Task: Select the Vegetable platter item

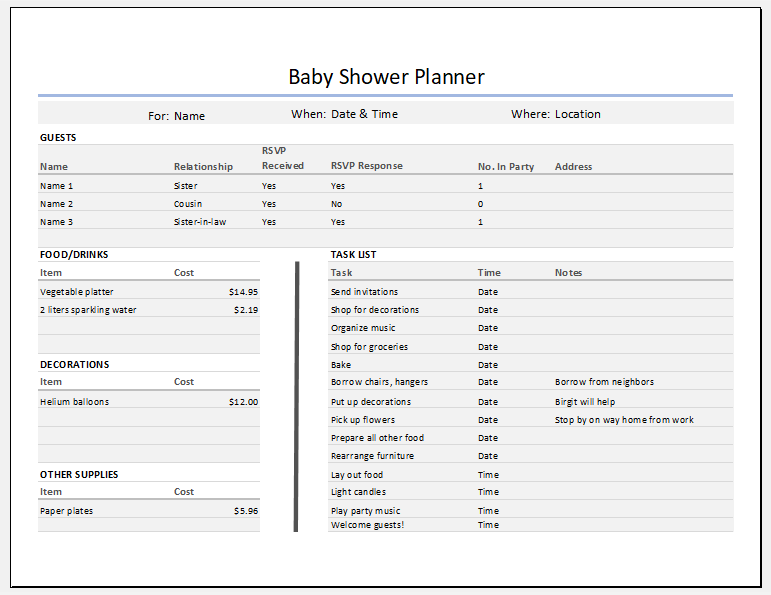Action: click(77, 292)
